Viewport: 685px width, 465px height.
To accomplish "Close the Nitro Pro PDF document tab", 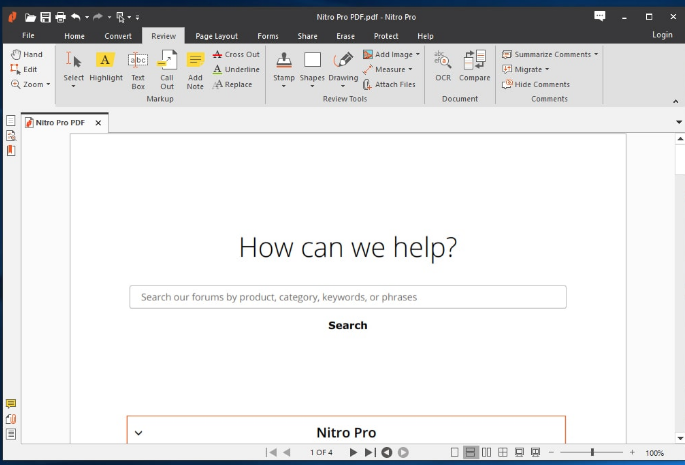I will [x=98, y=123].
